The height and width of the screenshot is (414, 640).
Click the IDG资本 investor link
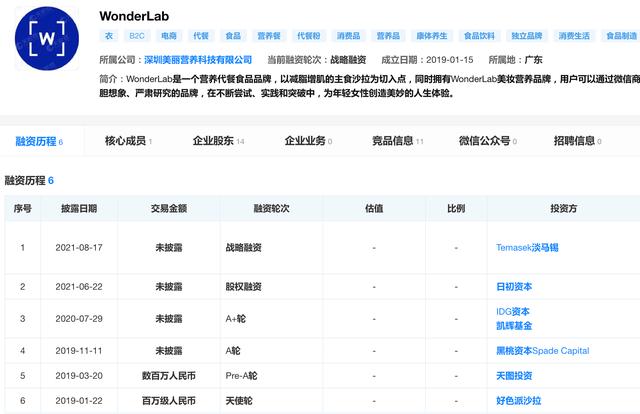pyautogui.click(x=513, y=312)
